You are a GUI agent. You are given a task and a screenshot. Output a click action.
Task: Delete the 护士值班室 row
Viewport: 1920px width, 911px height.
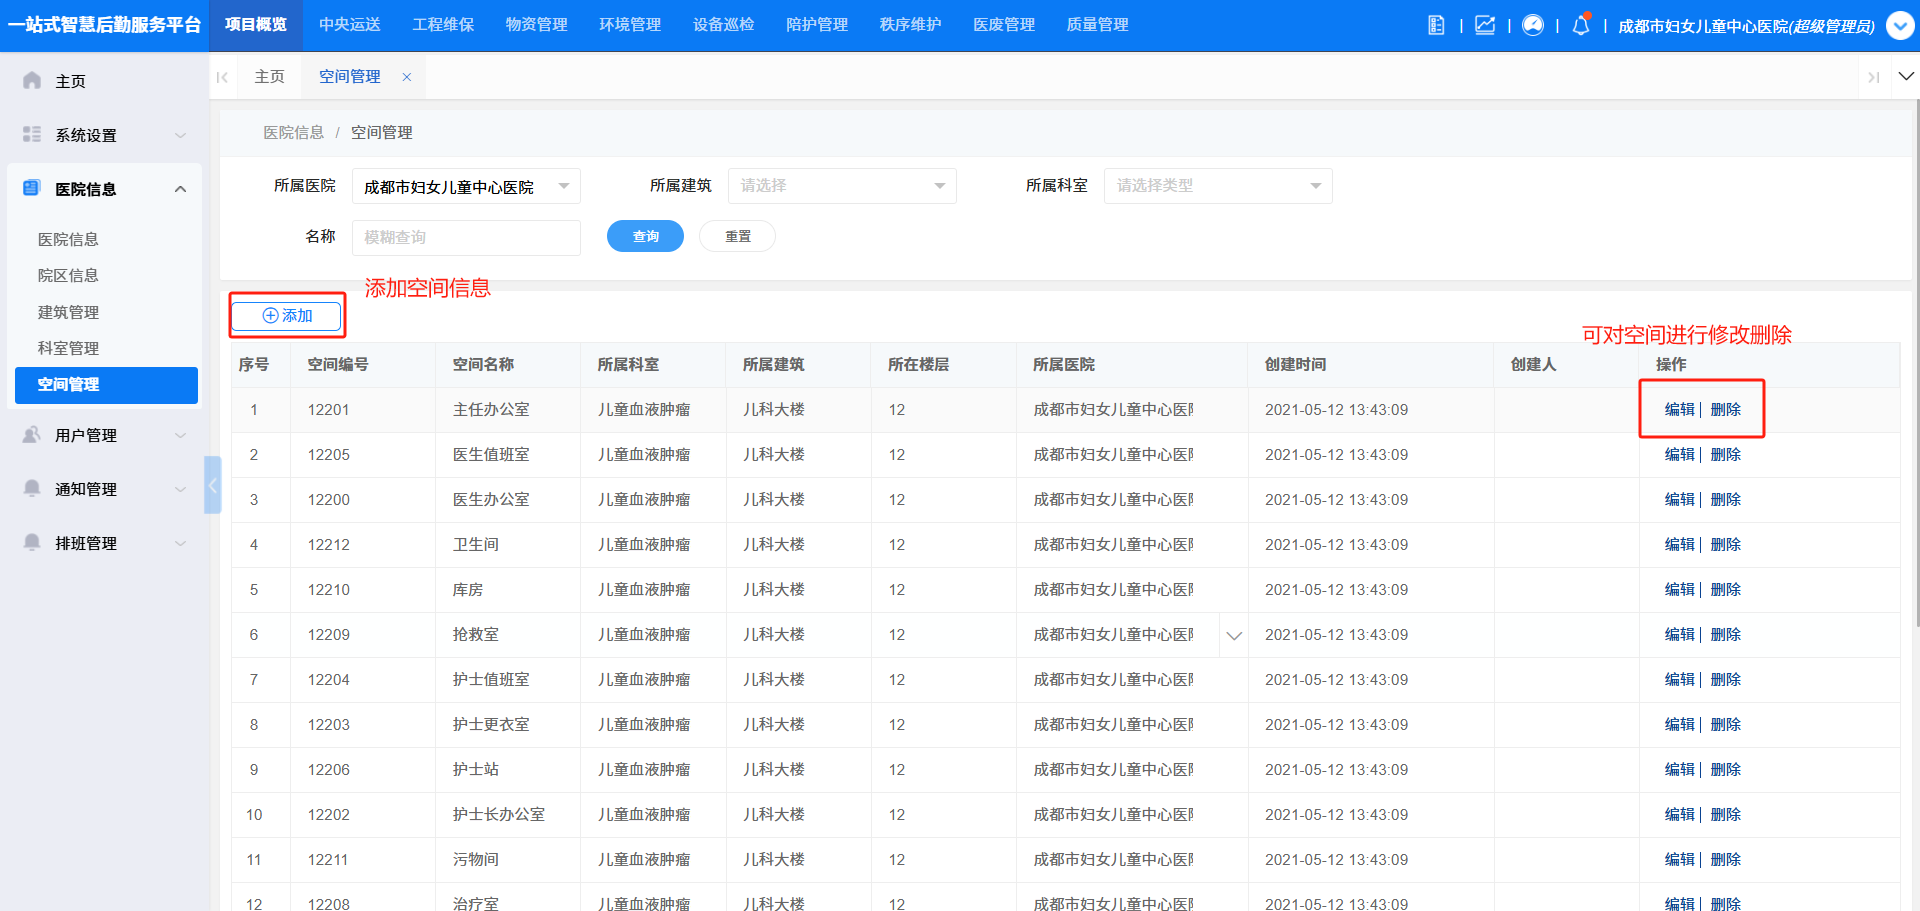(1726, 679)
